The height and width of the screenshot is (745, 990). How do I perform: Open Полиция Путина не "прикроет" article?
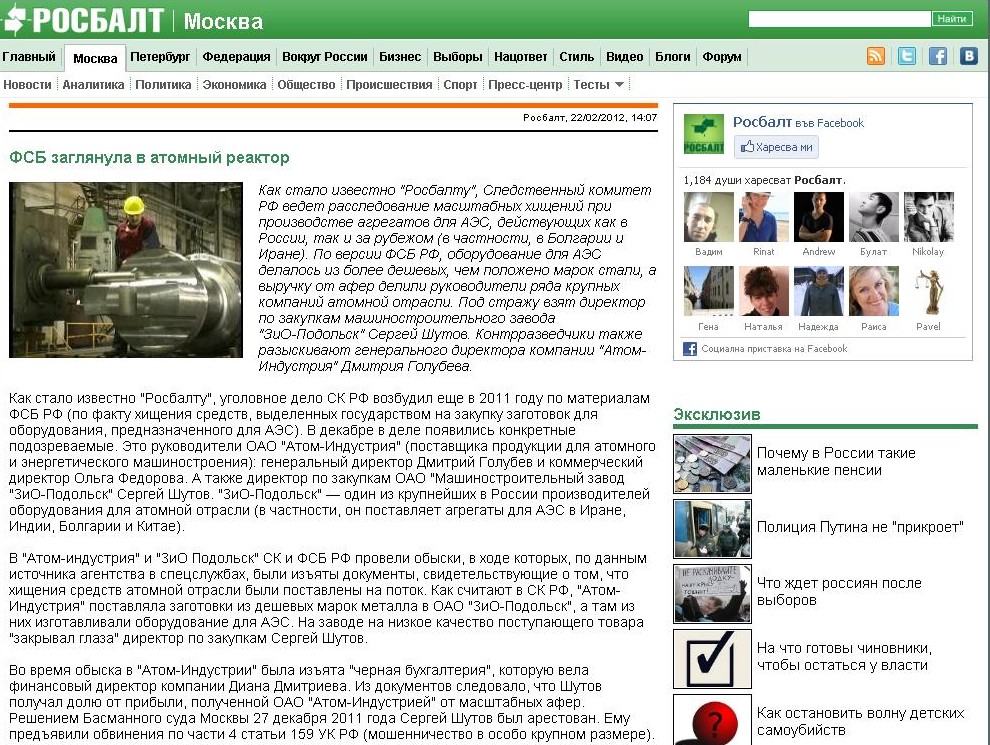click(860, 527)
